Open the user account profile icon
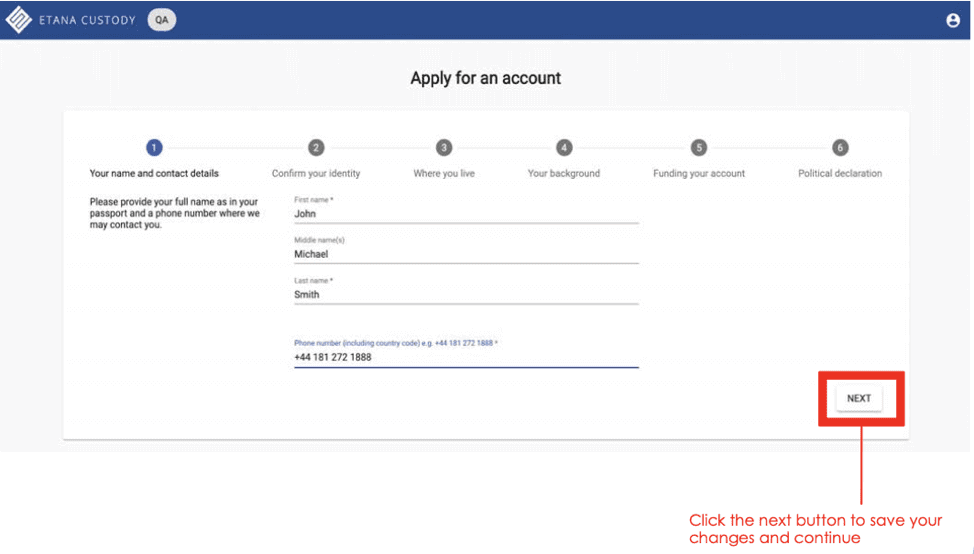Screen dimensions: 974x554 (952, 20)
